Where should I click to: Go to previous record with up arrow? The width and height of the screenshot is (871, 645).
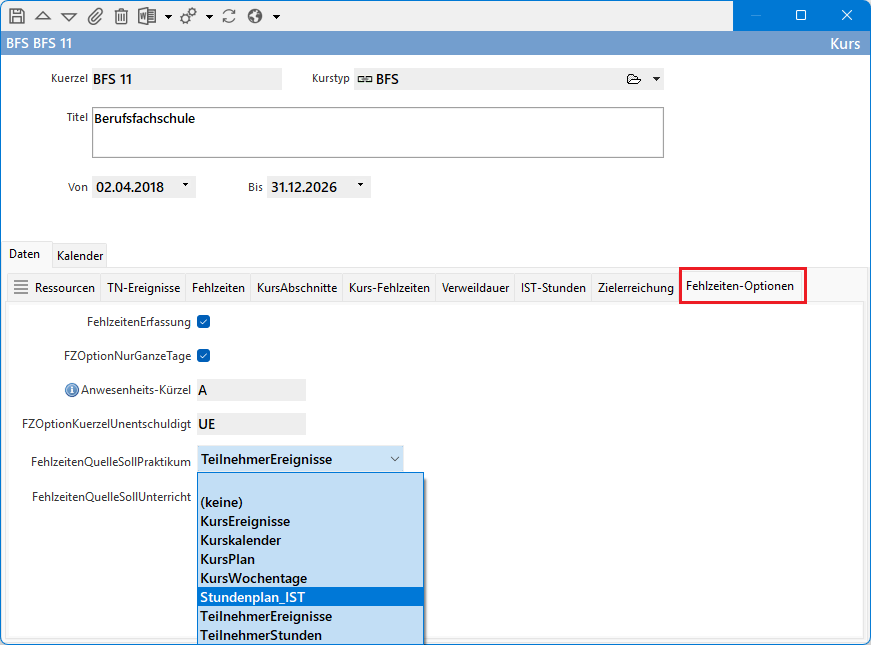coord(43,16)
